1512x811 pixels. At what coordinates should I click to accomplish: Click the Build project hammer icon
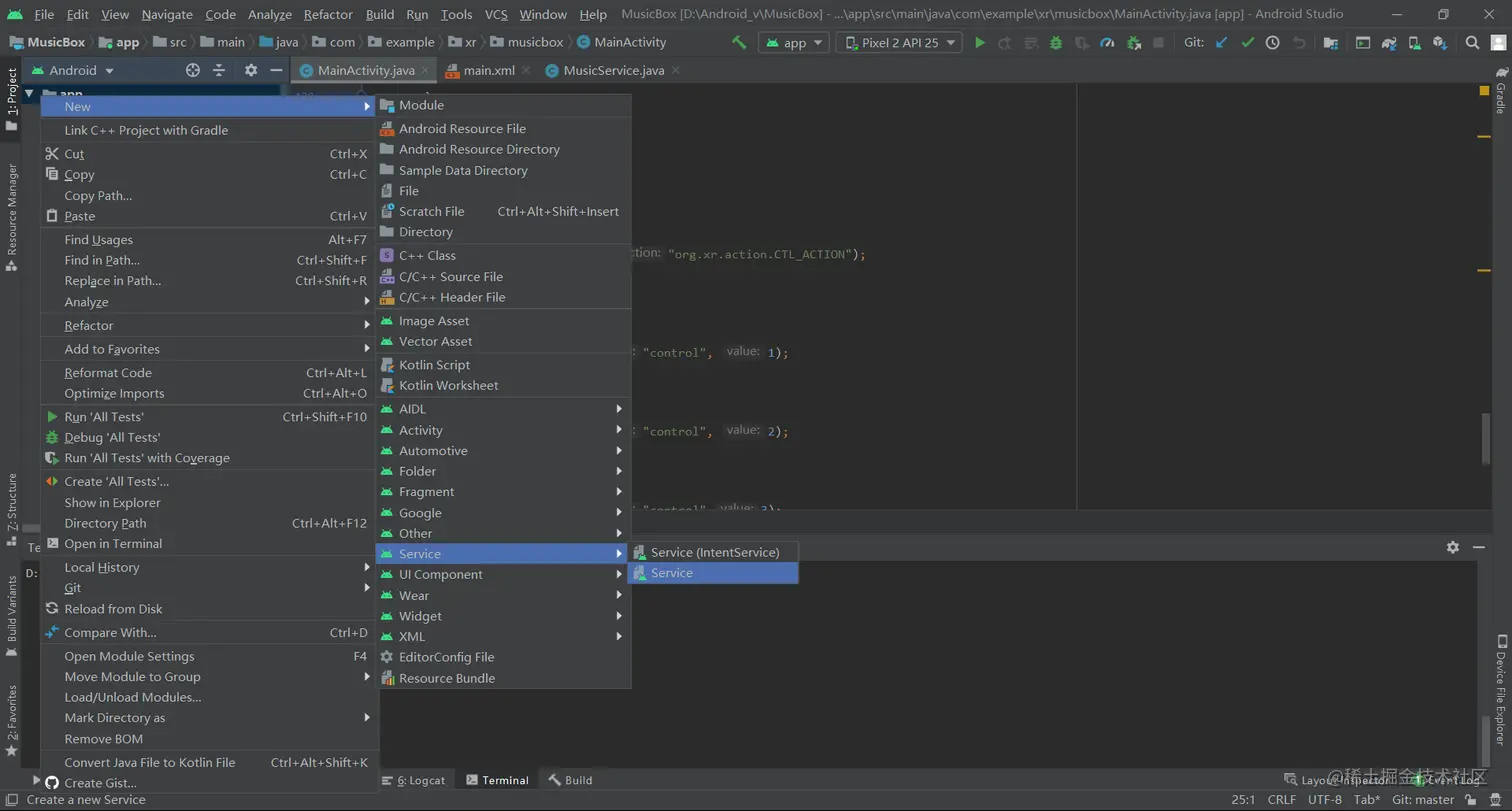click(739, 43)
